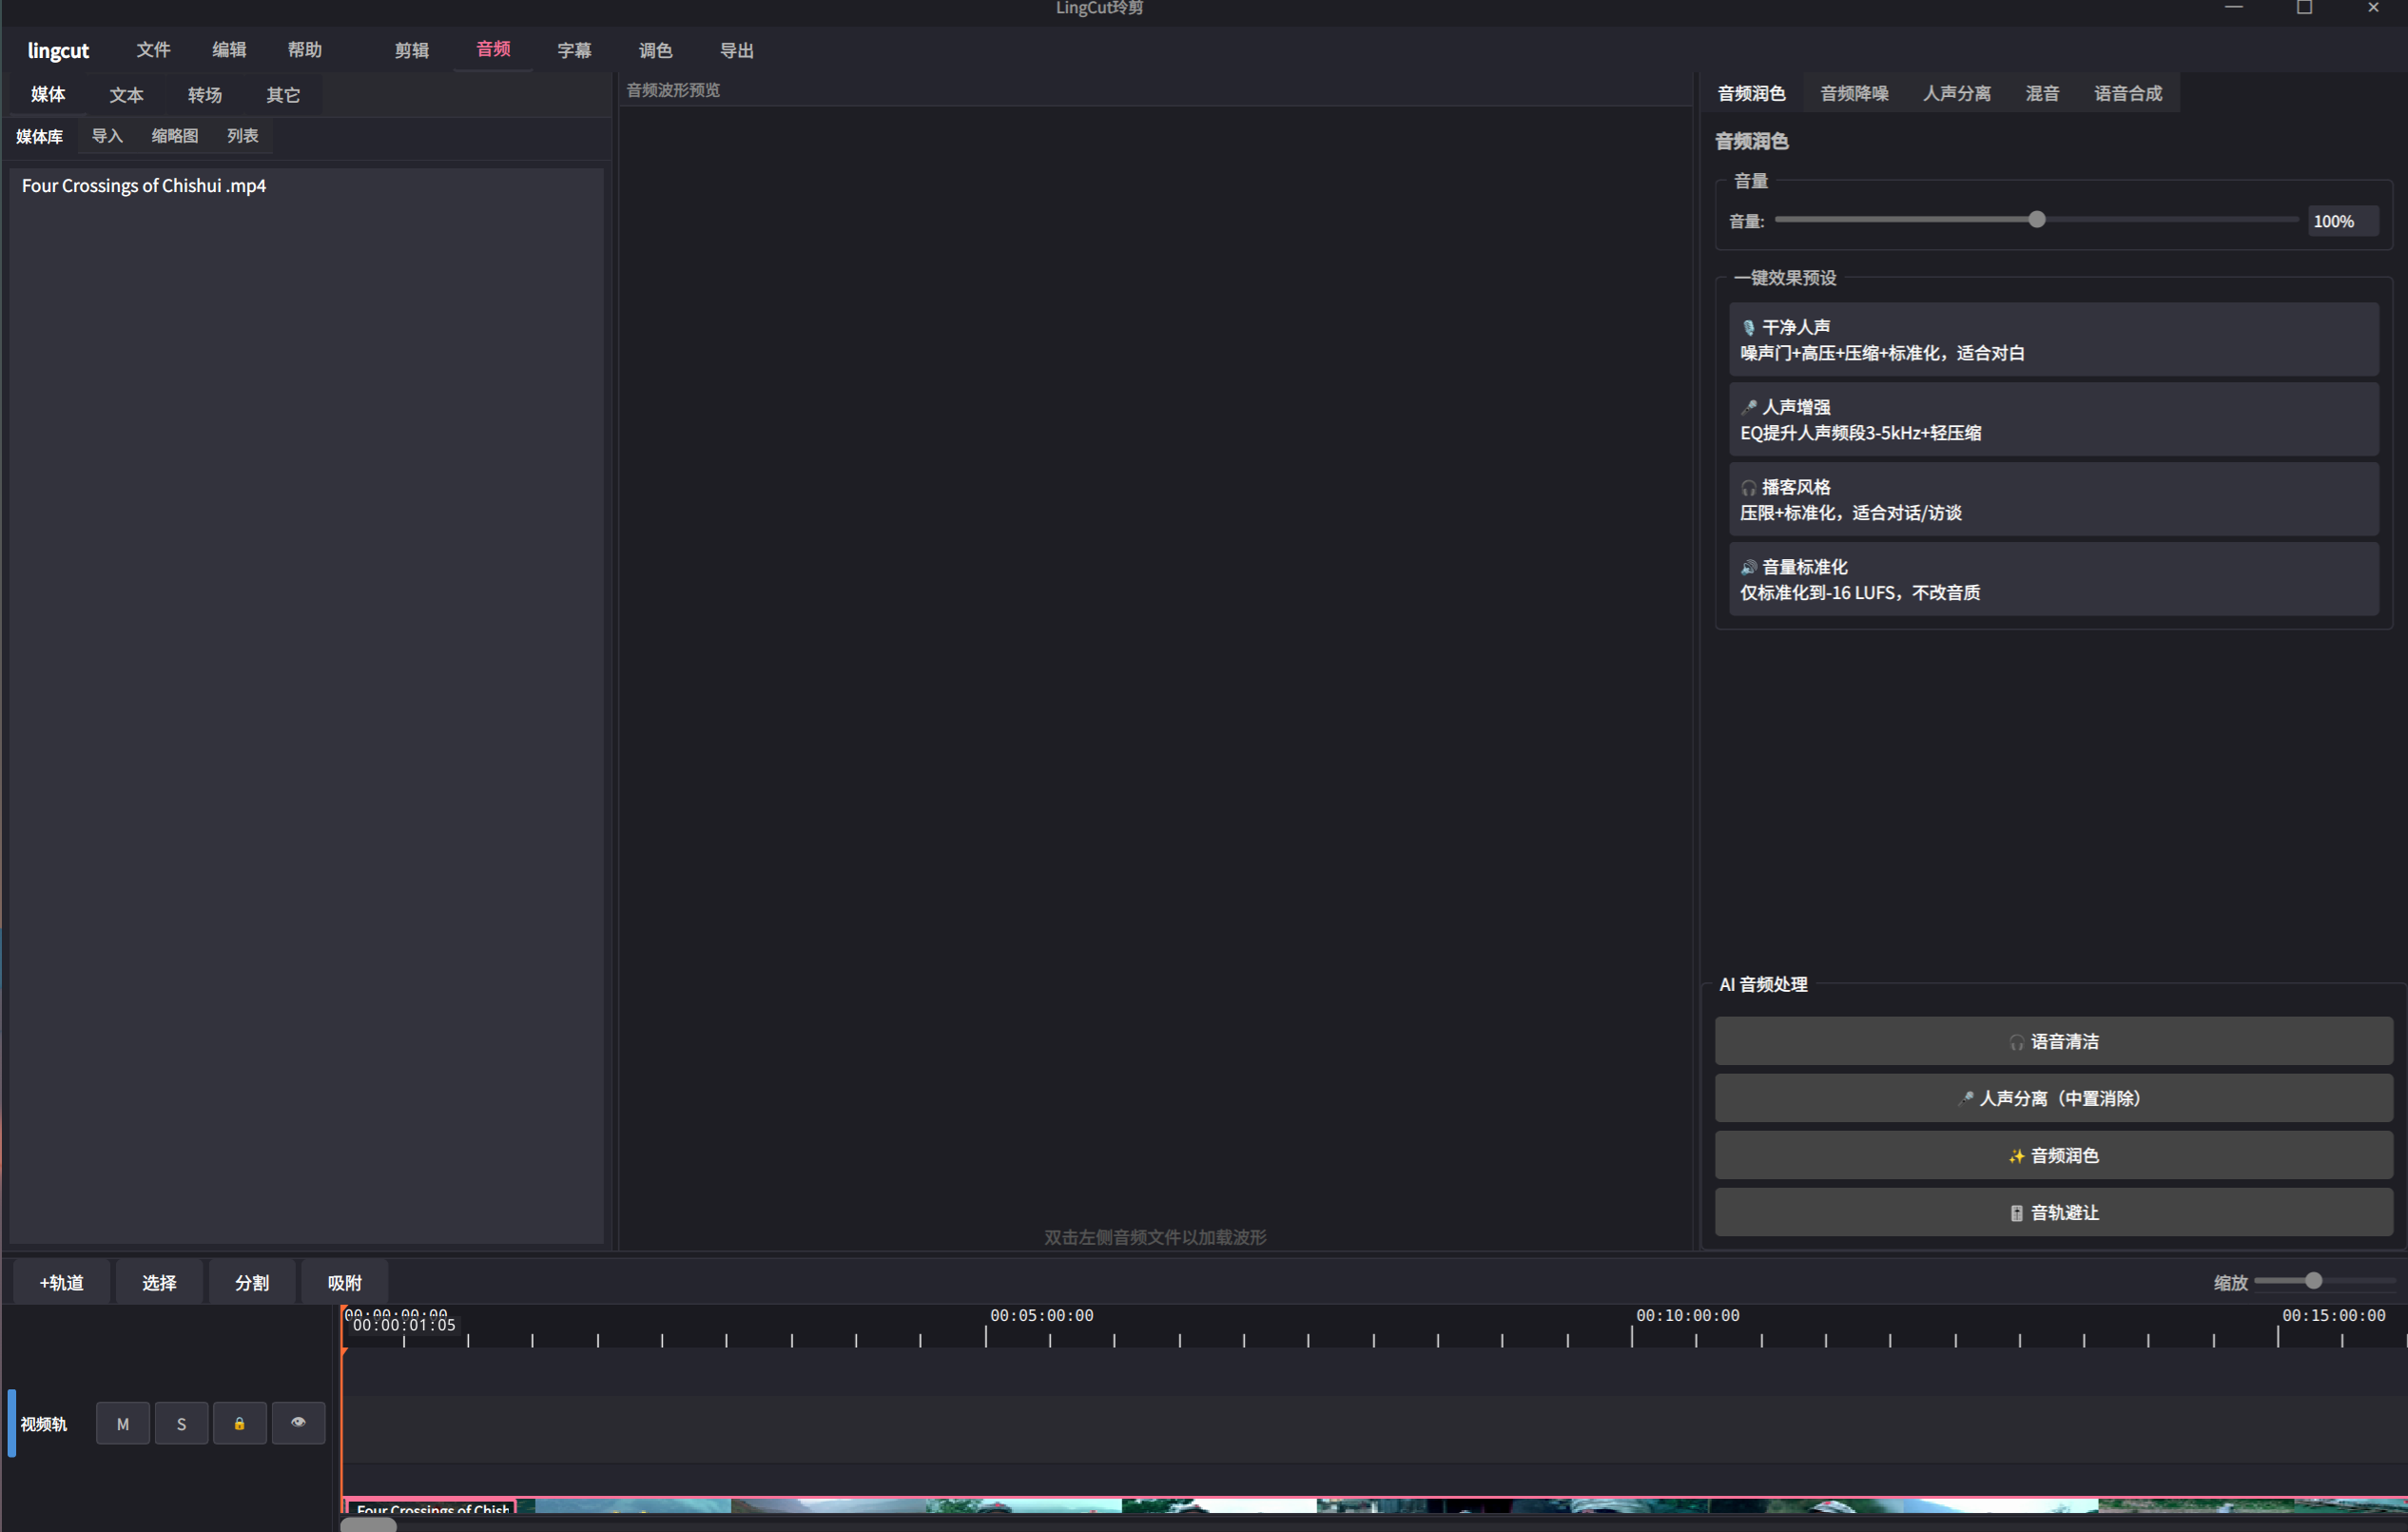Add a track with +轨道 button
Image resolution: width=2408 pixels, height=1532 pixels.
coord(61,1282)
